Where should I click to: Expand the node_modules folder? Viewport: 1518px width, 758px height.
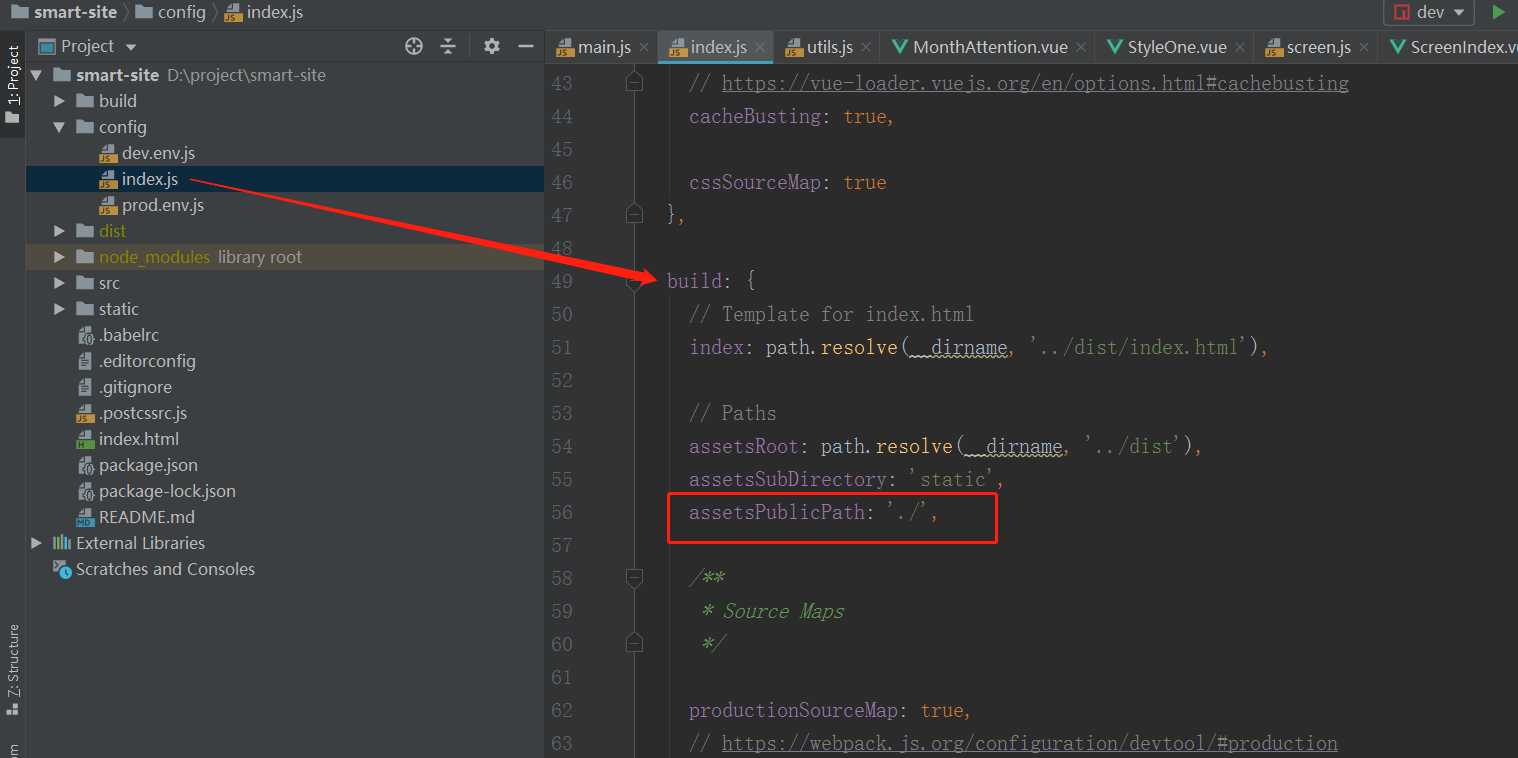[x=59, y=257]
